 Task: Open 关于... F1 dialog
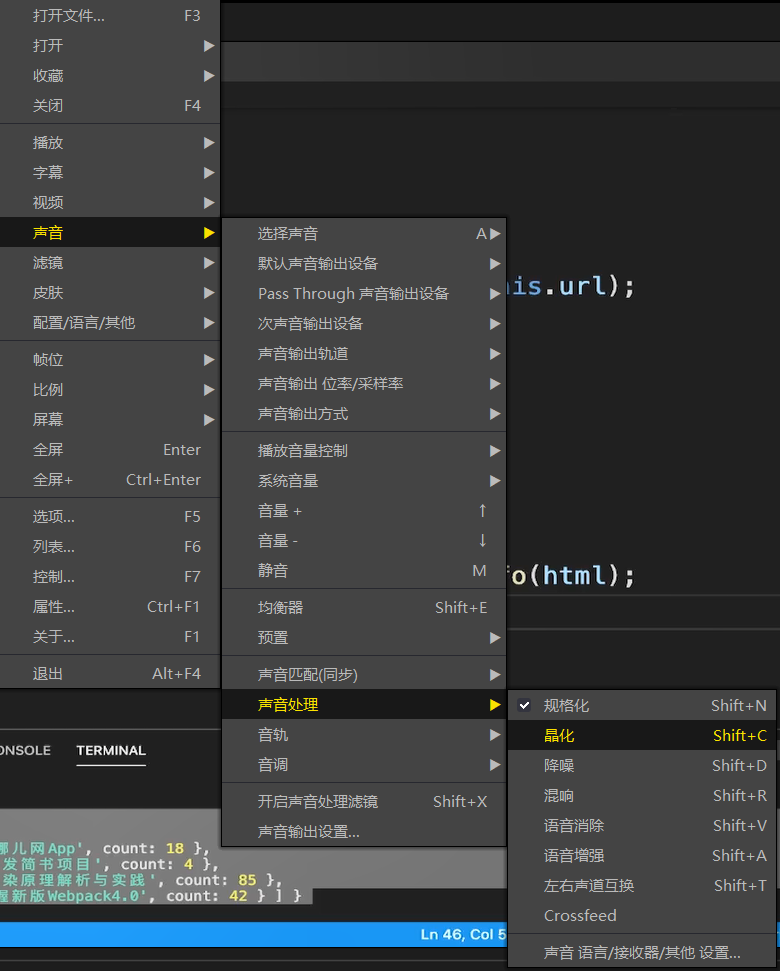pos(110,637)
